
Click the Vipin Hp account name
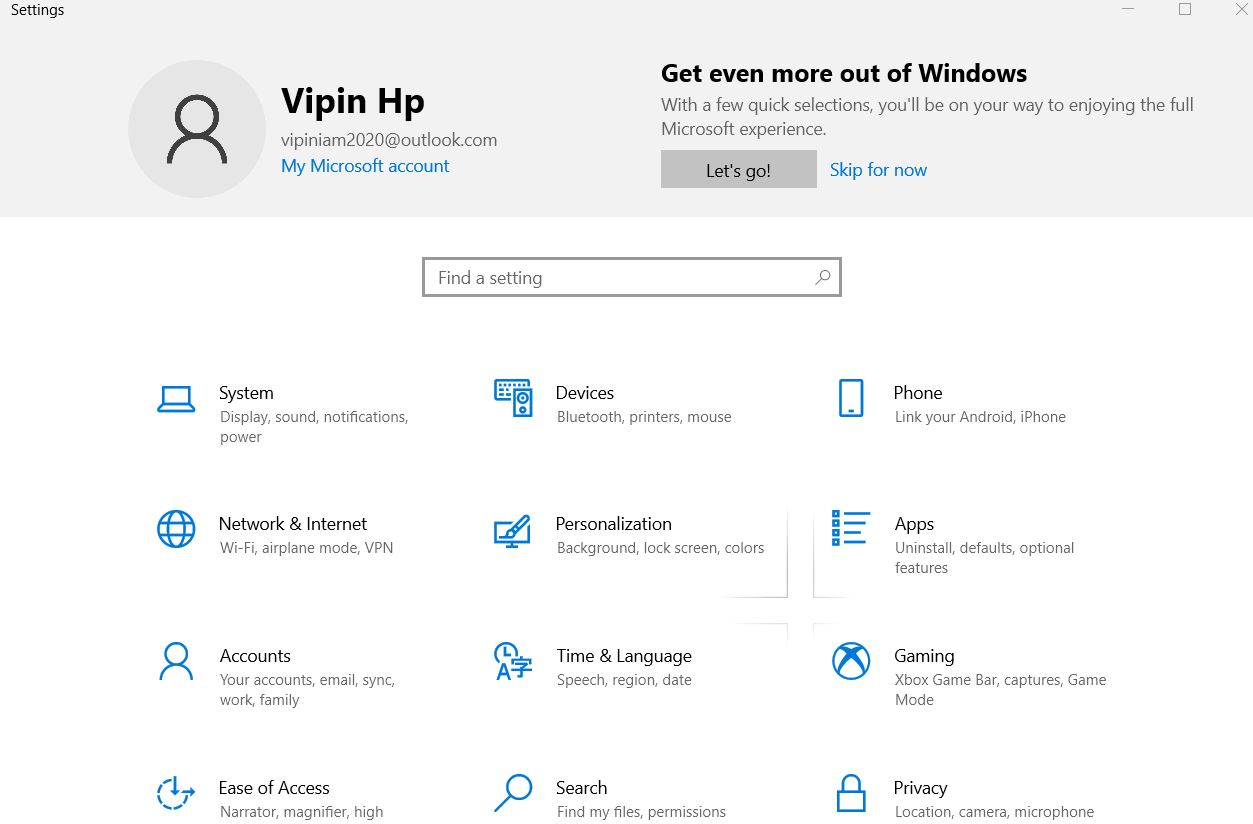(x=353, y=101)
